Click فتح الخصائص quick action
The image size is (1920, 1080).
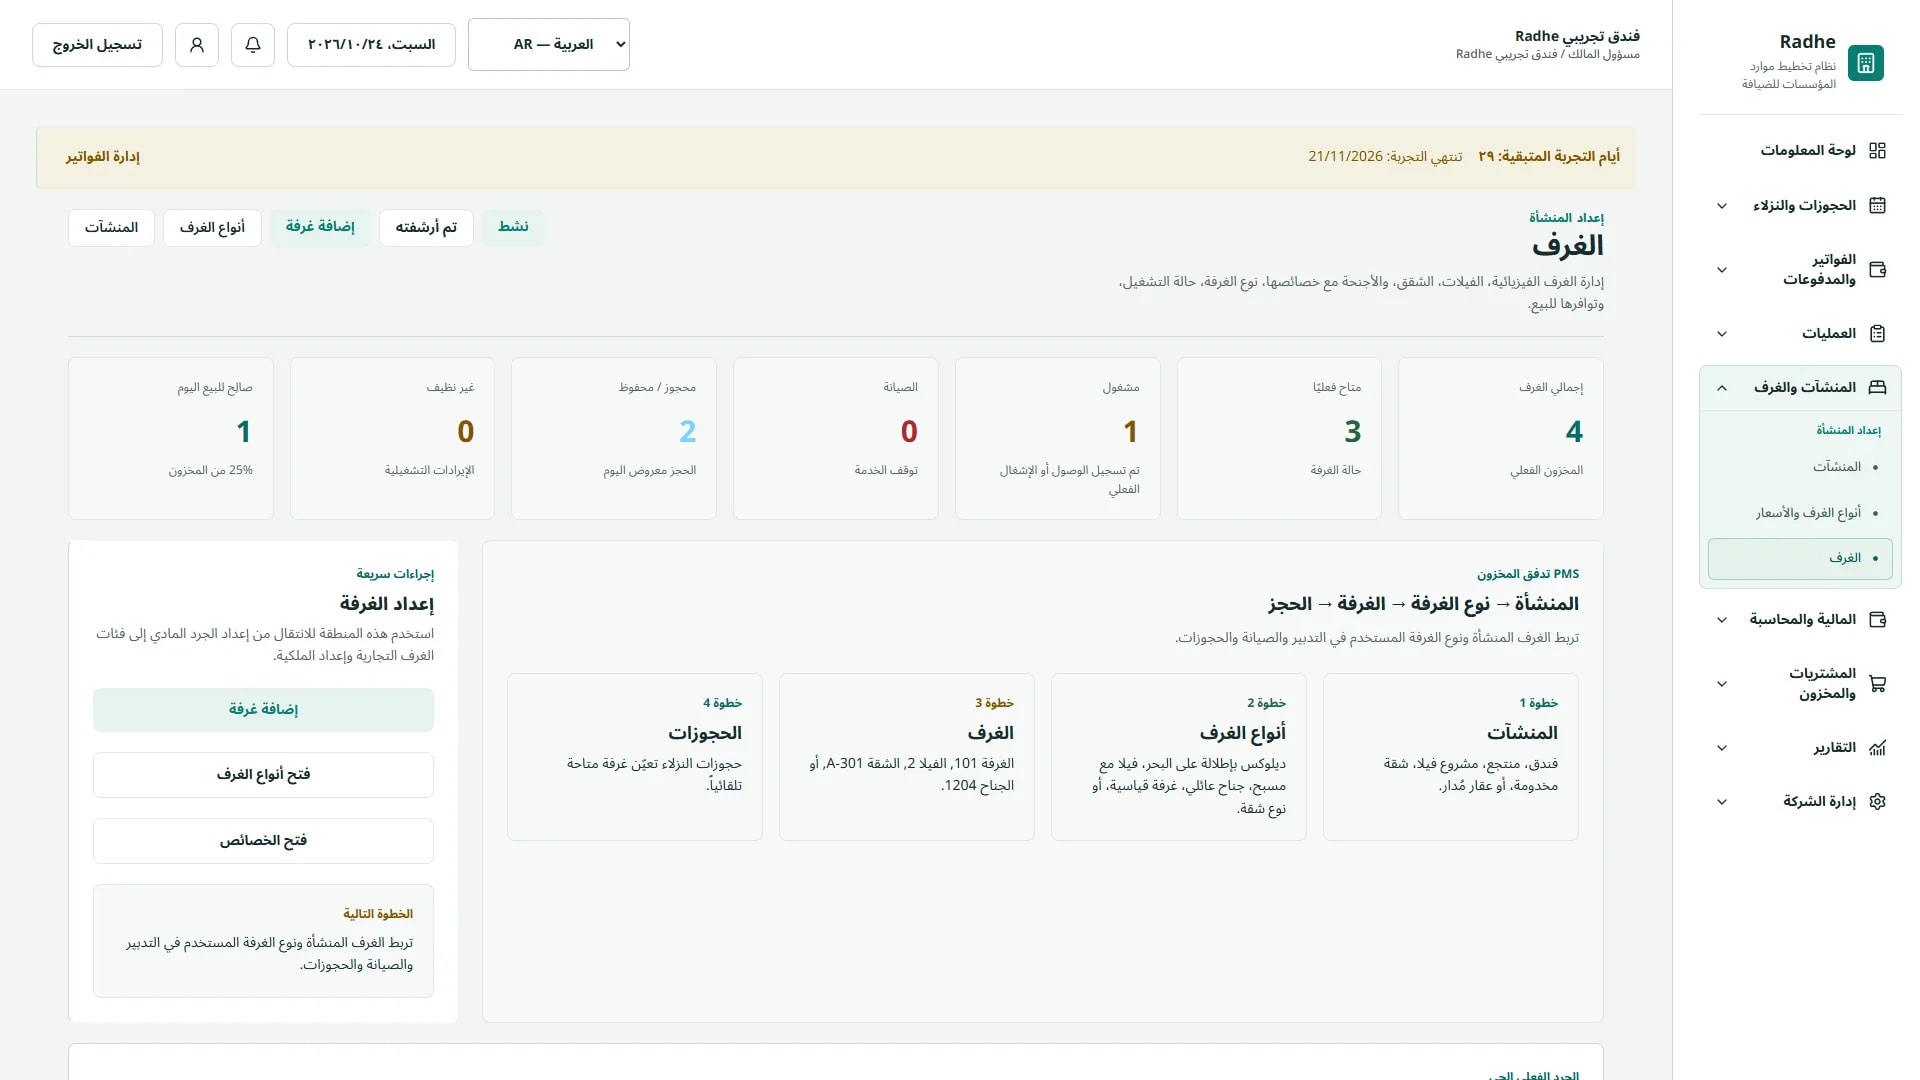[x=263, y=841]
